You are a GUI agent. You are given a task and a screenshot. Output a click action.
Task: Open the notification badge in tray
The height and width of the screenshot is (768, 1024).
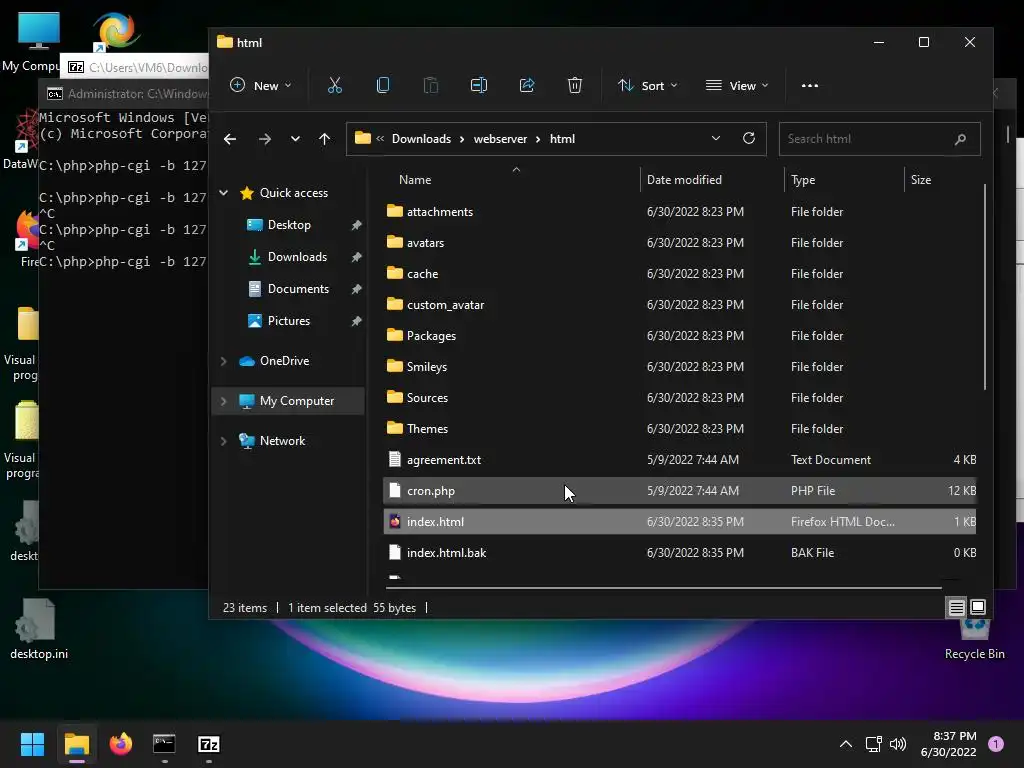pyautogui.click(x=996, y=744)
